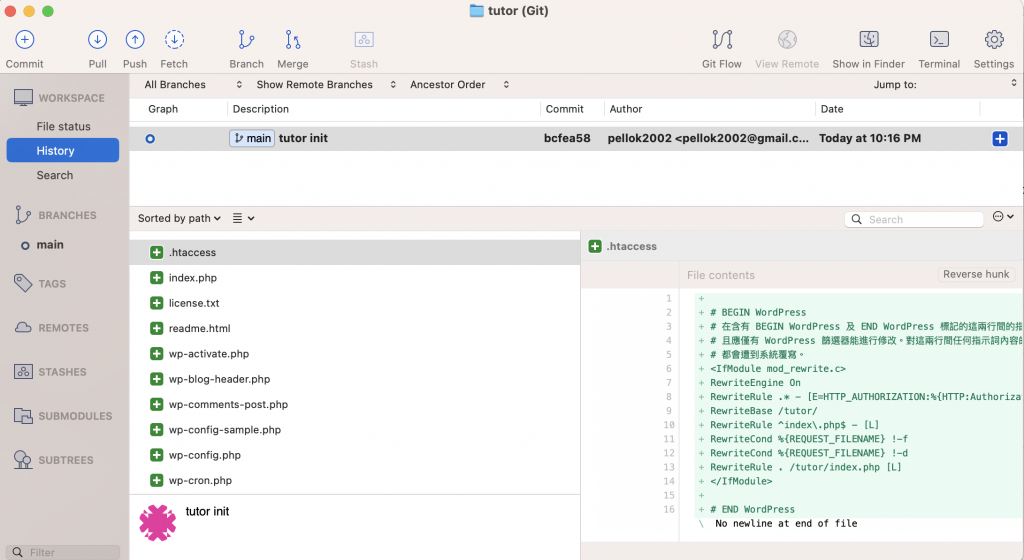
Task: Click the Push toolbar icon
Action: (135, 40)
